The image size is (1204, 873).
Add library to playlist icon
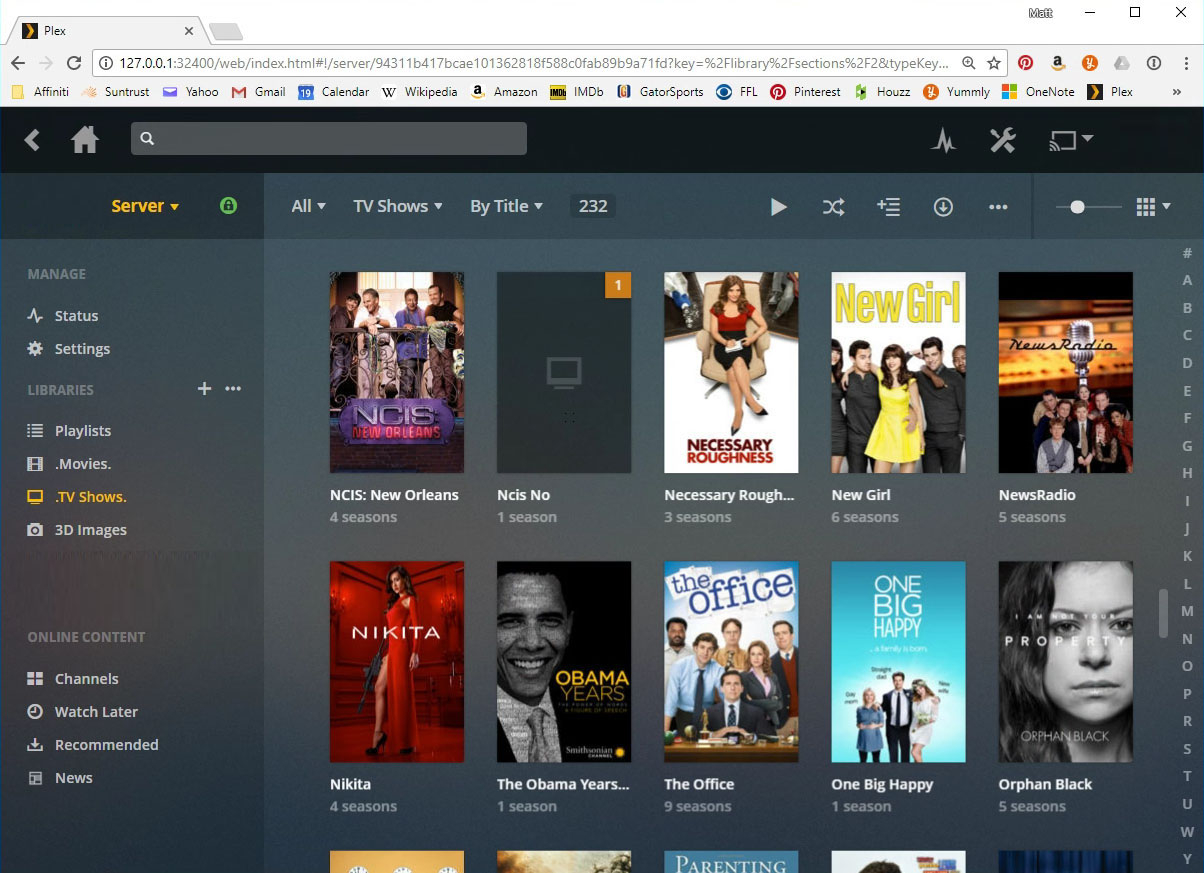coord(888,207)
